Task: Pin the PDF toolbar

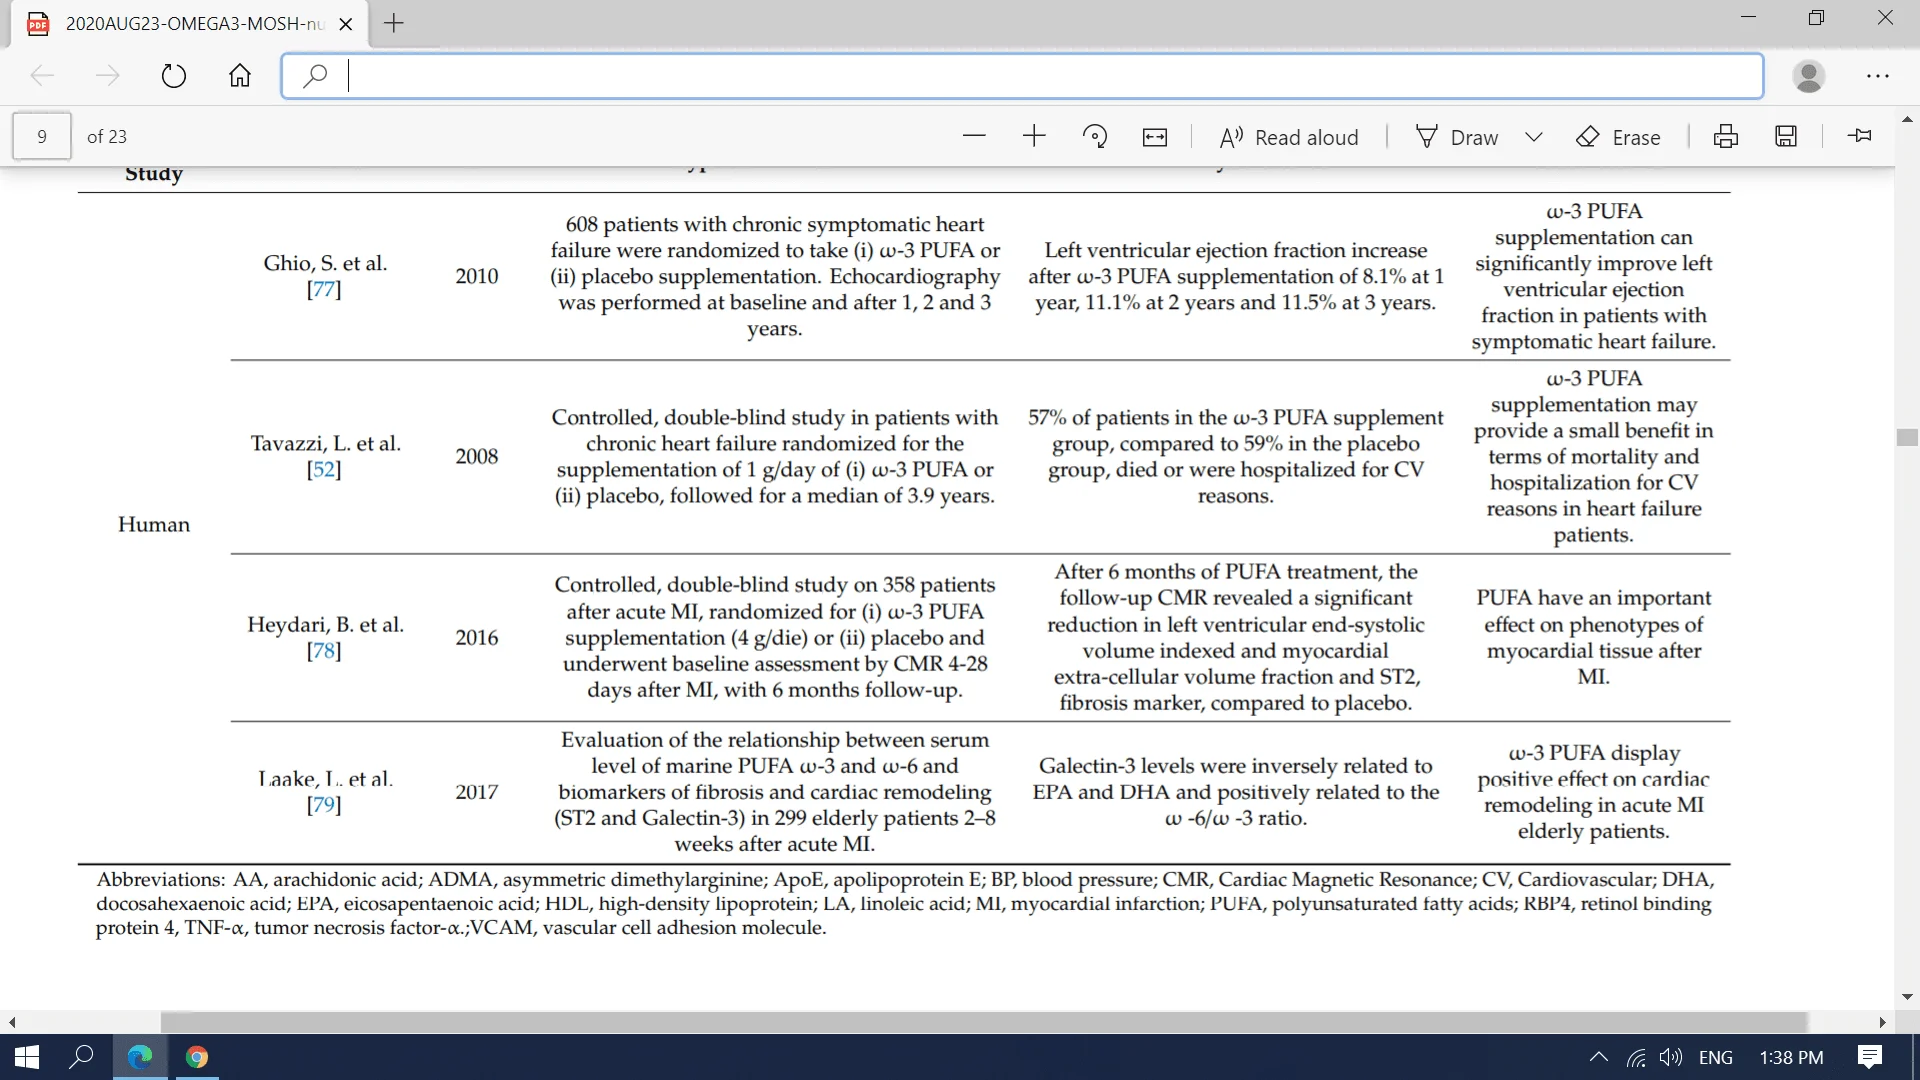Action: click(x=1860, y=135)
